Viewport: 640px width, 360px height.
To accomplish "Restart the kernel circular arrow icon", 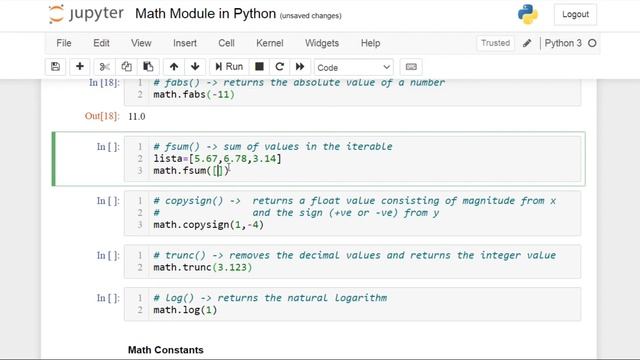I will coord(280,67).
